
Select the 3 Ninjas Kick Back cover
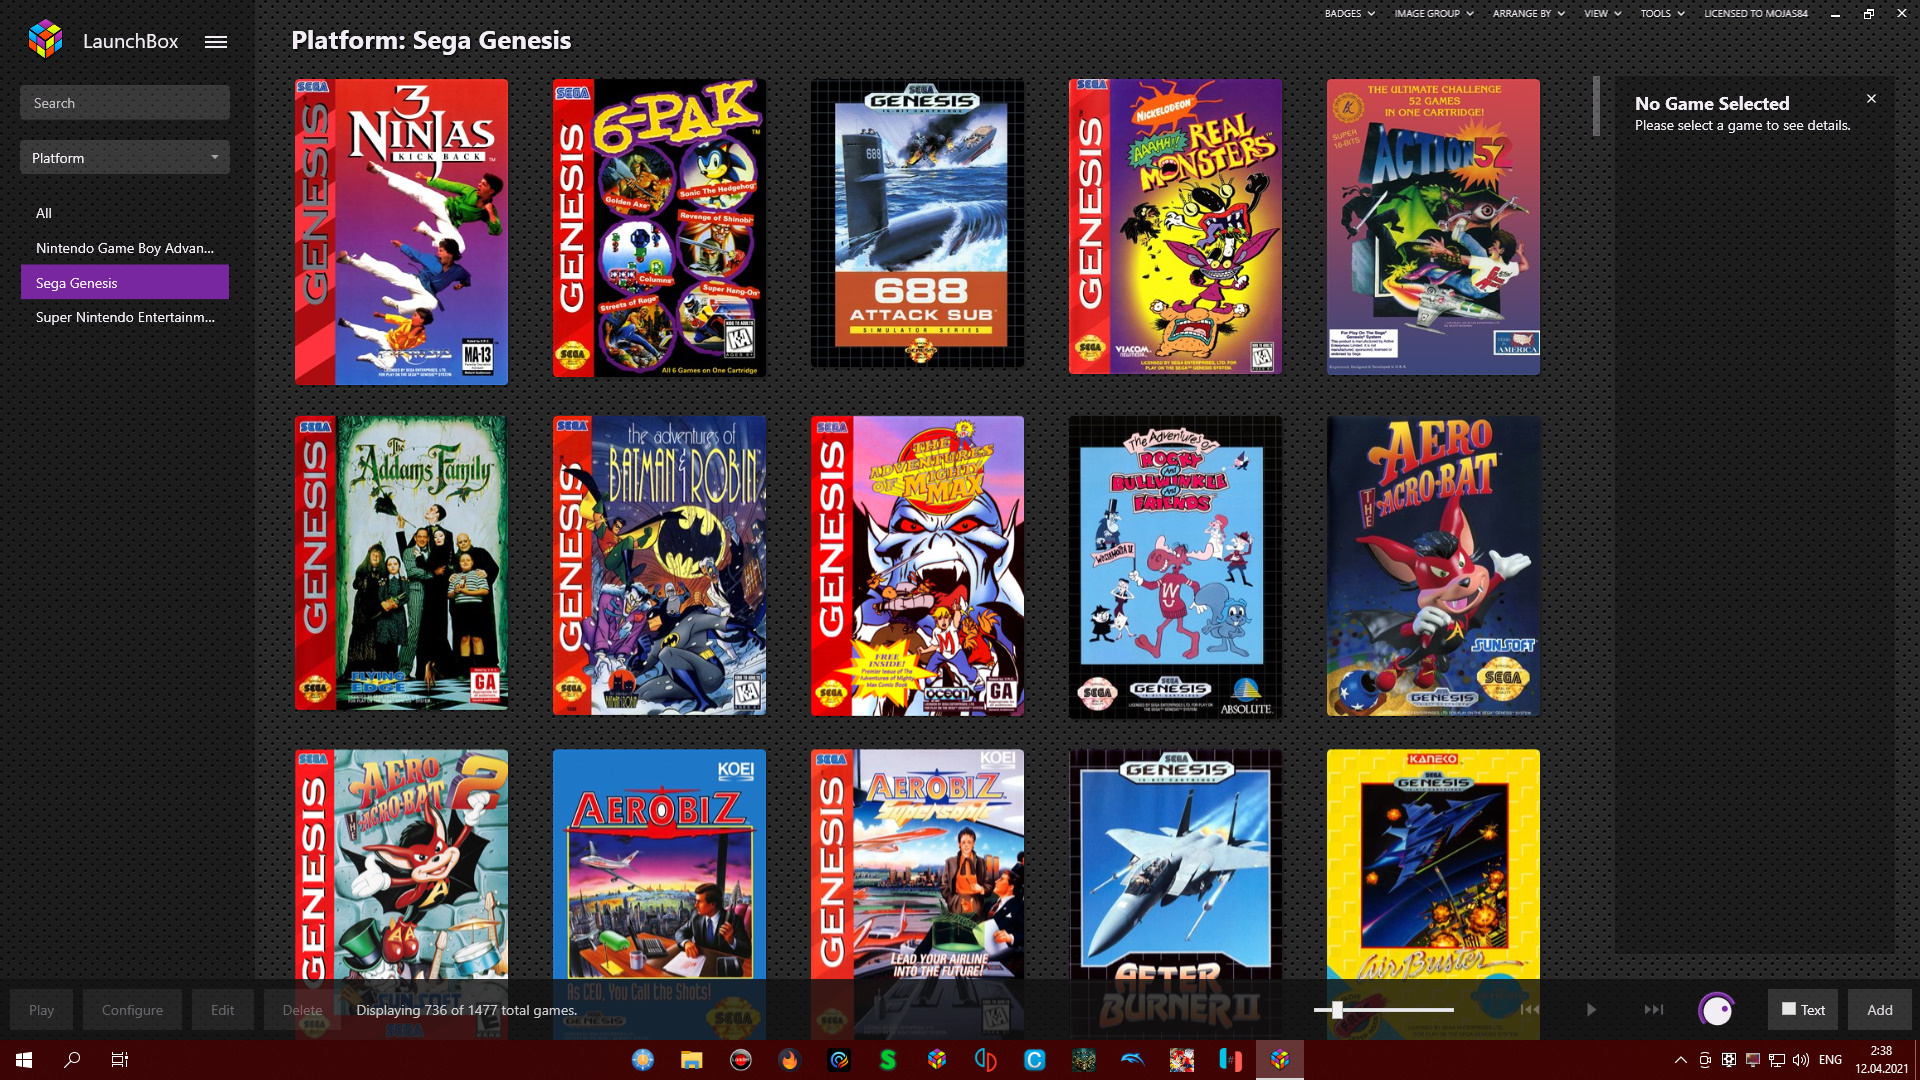401,232
